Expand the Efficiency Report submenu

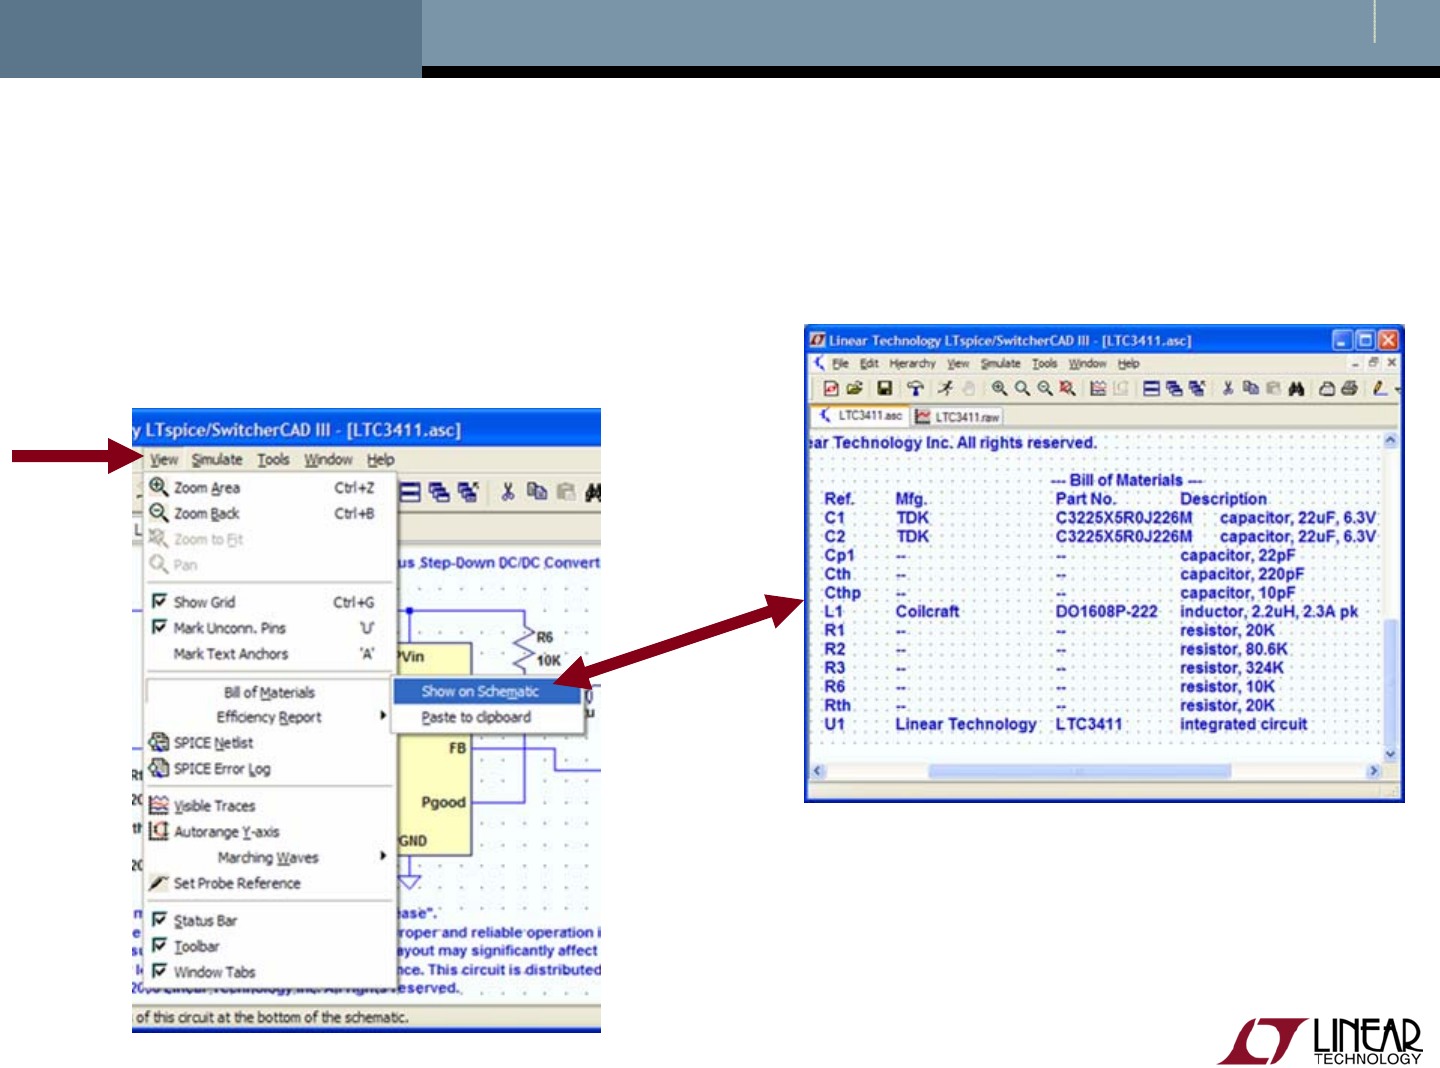pos(269,717)
